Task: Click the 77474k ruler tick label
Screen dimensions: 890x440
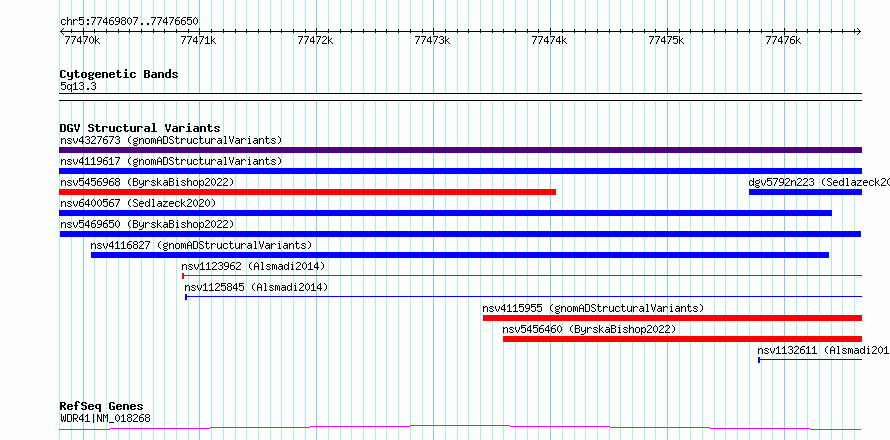Action: pos(549,40)
